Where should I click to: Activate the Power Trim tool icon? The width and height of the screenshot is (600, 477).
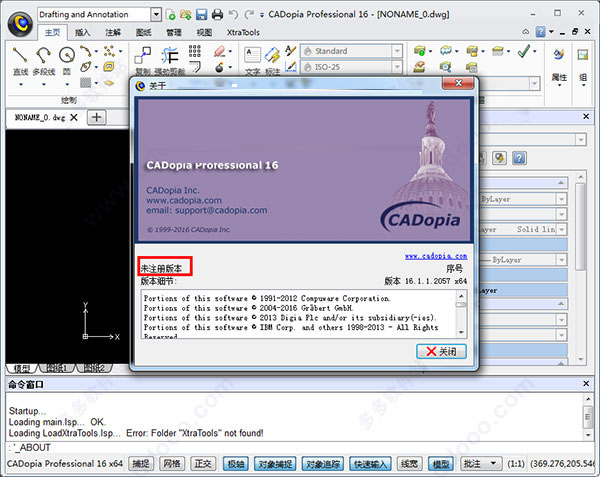170,56
